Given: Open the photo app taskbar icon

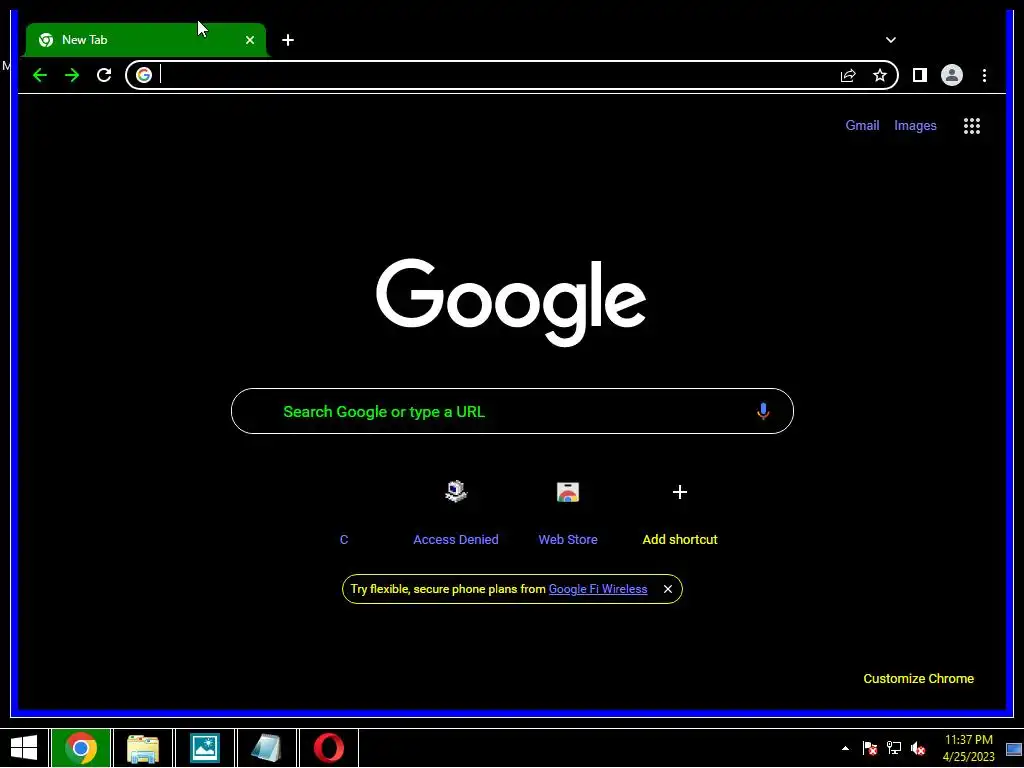Looking at the screenshot, I should (x=204, y=748).
